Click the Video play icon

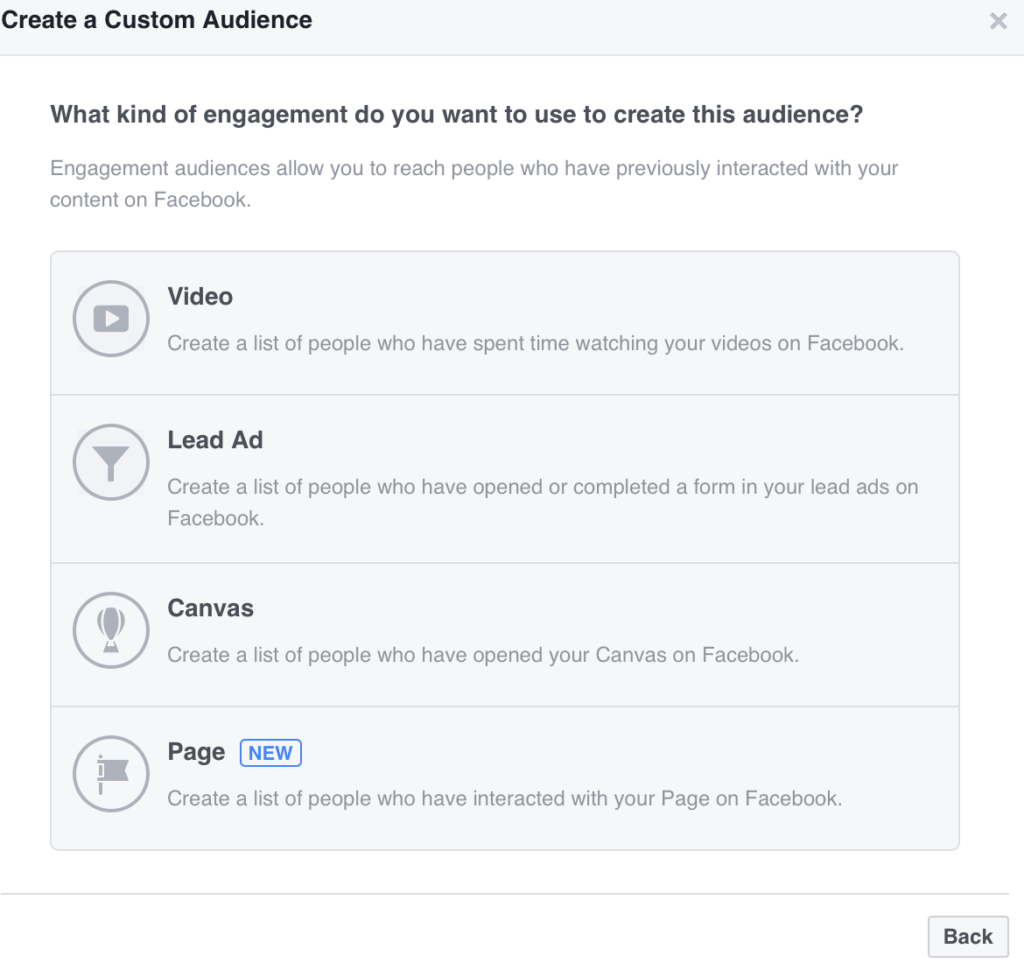point(111,319)
